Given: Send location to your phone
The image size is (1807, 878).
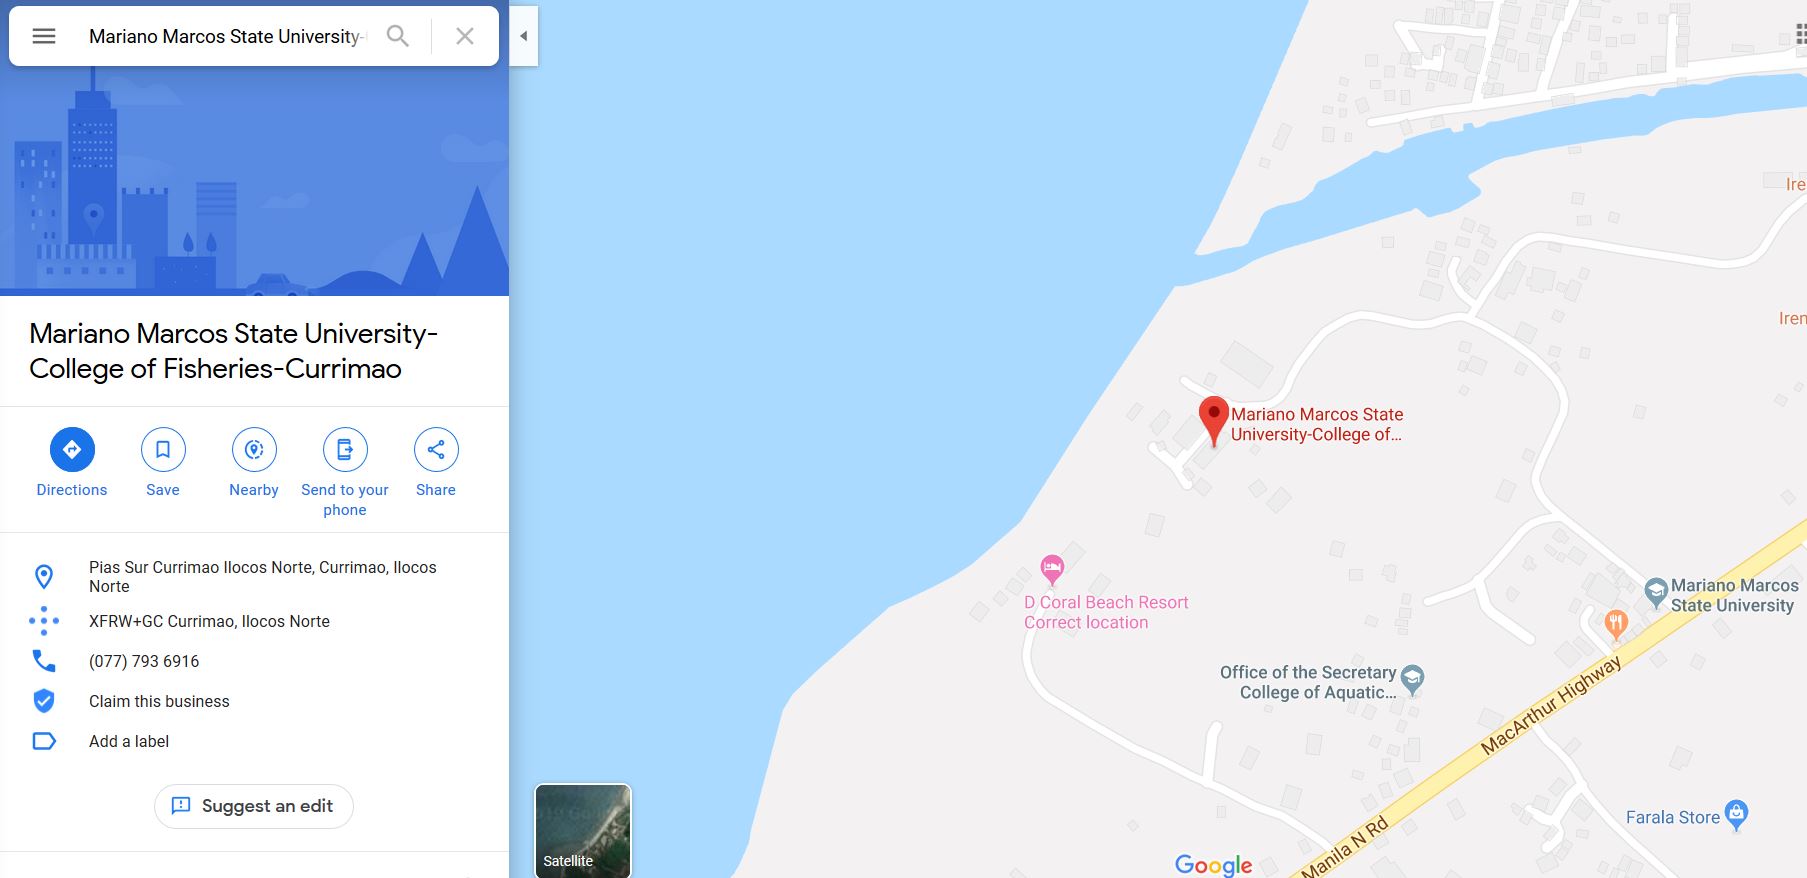Looking at the screenshot, I should pyautogui.click(x=345, y=473).
